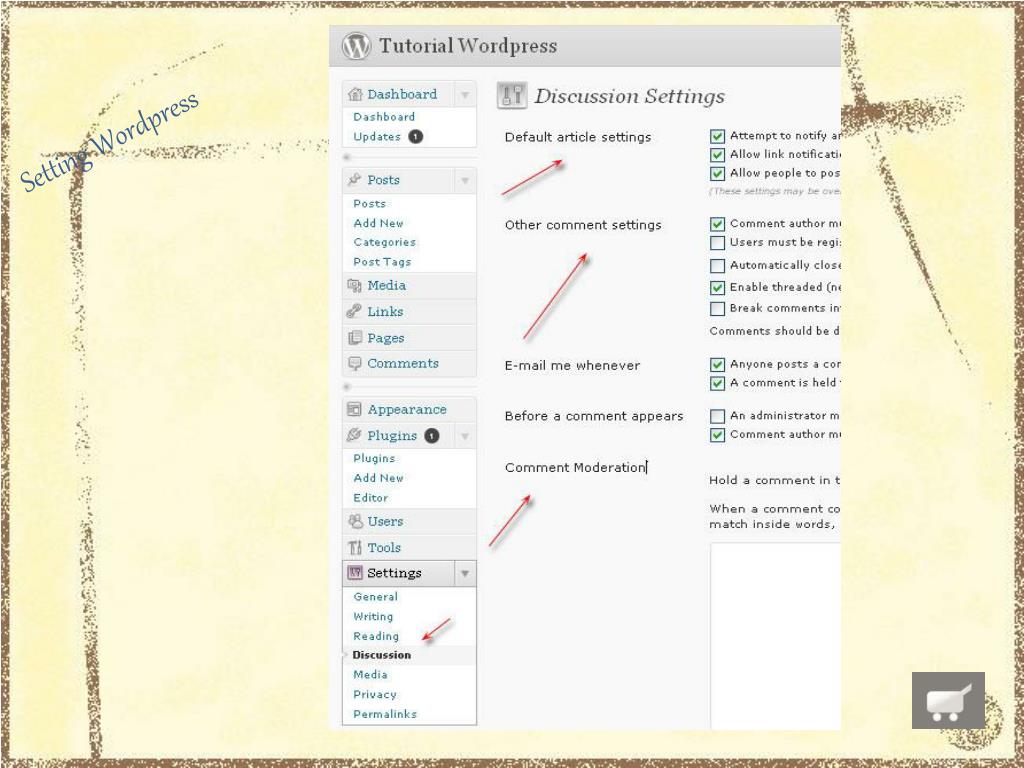Image resolution: width=1024 pixels, height=768 pixels.
Task: Open the Updates submenu link
Action: point(377,136)
